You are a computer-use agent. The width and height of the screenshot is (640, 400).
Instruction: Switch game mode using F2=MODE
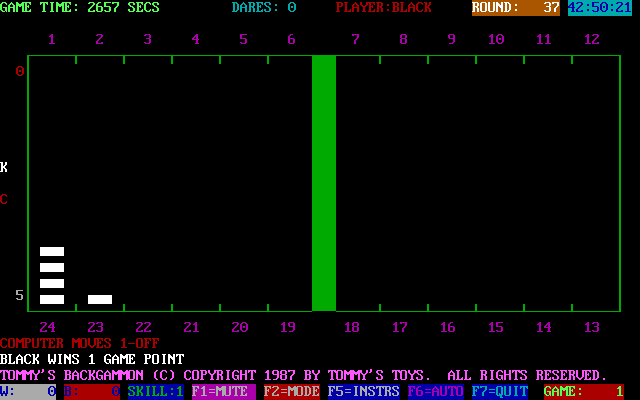(x=291, y=391)
